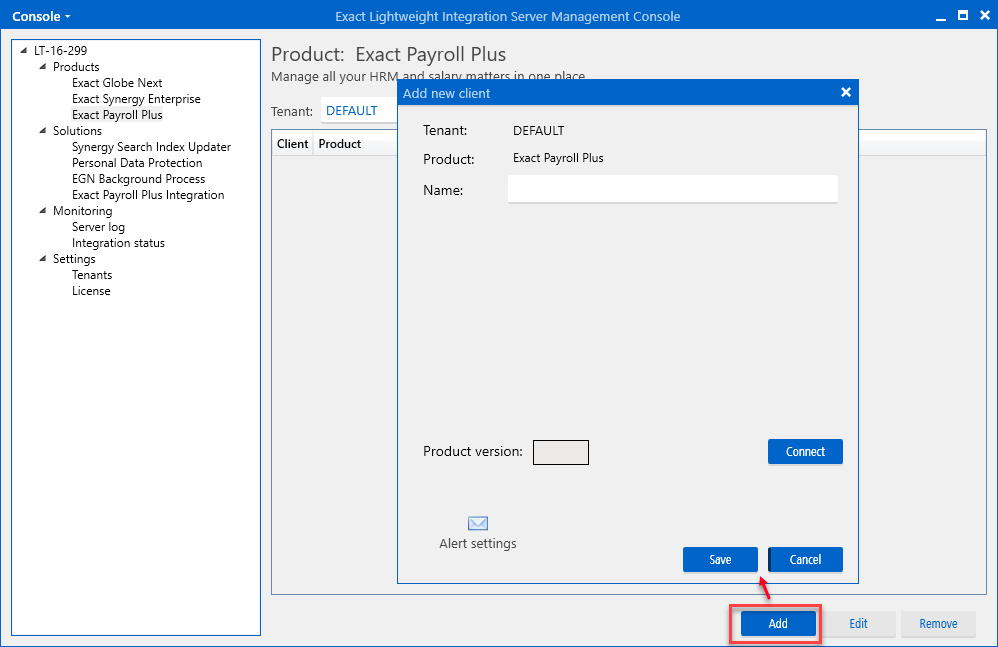
Task: Click the Product version field
Action: (x=561, y=452)
